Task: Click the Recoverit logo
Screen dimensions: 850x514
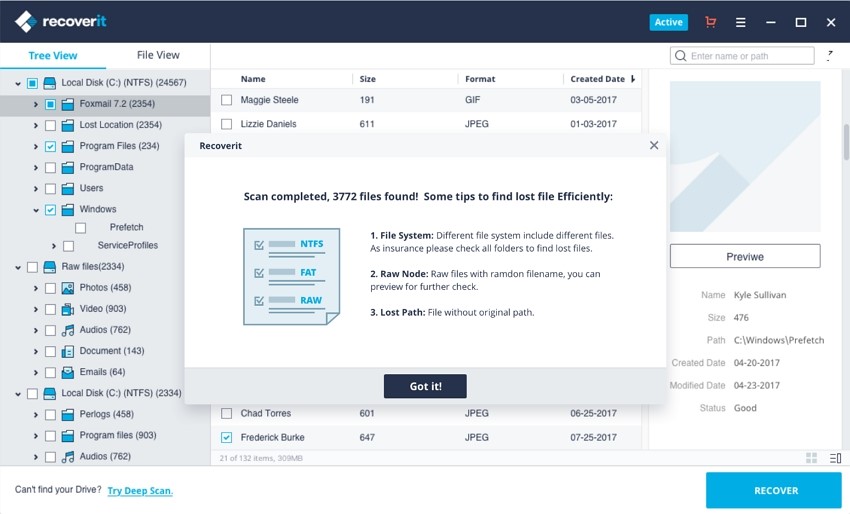Action: (x=61, y=22)
